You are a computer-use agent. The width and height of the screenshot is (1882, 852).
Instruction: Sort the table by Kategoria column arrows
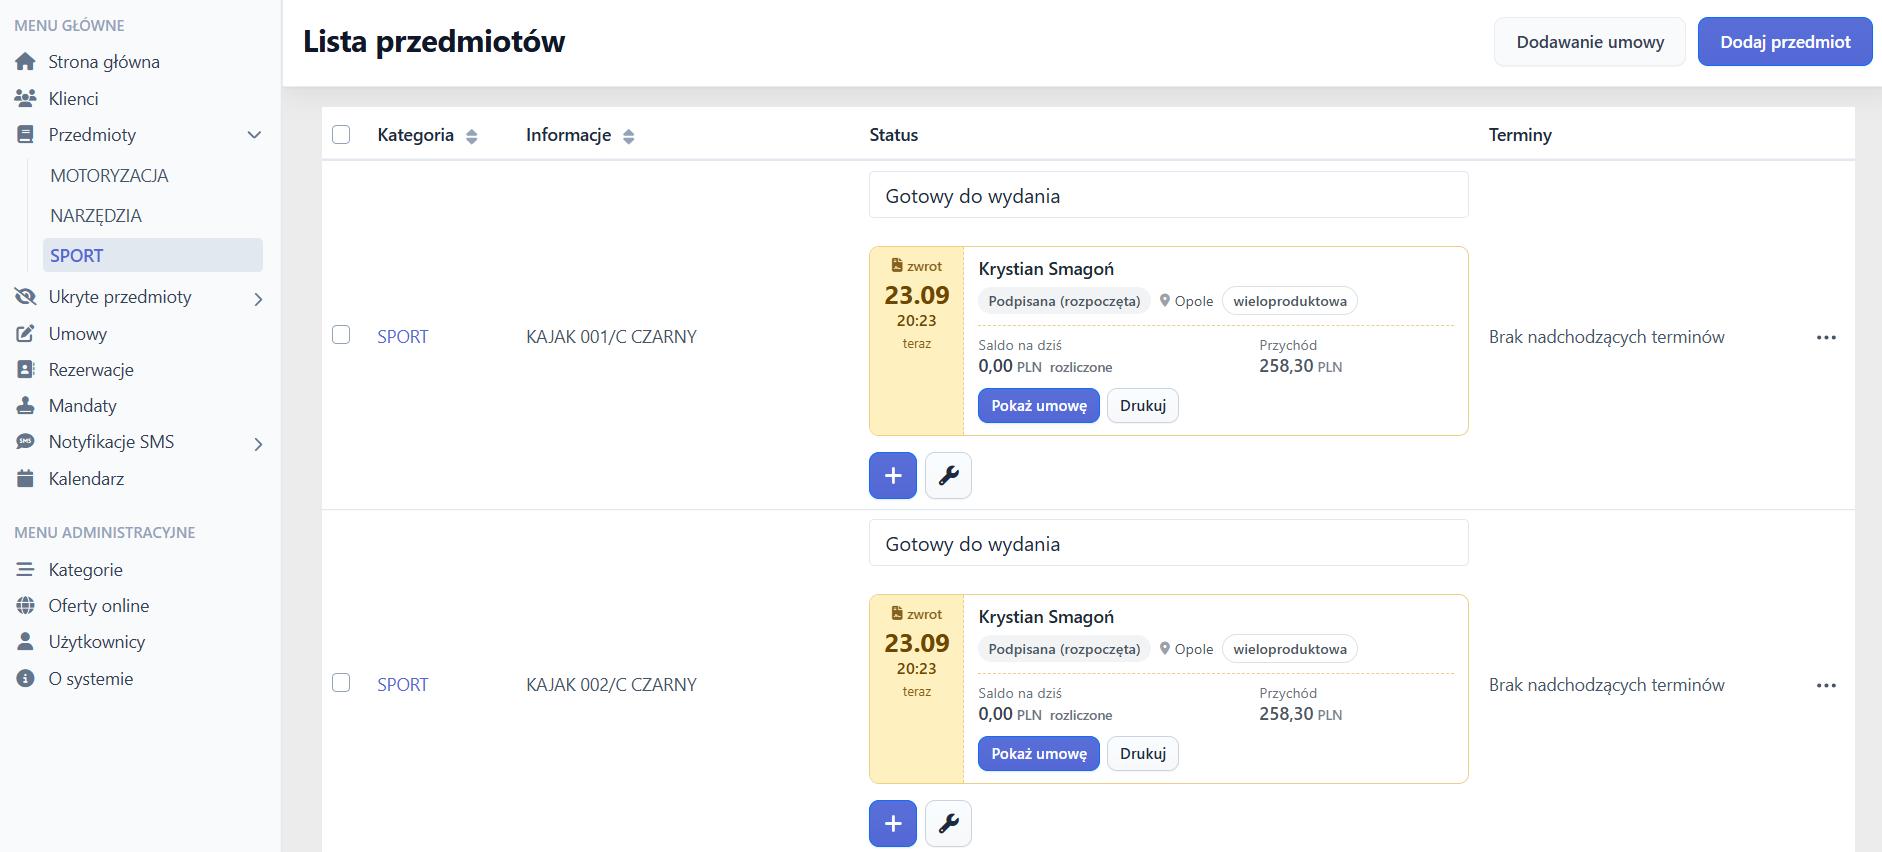pyautogui.click(x=472, y=136)
